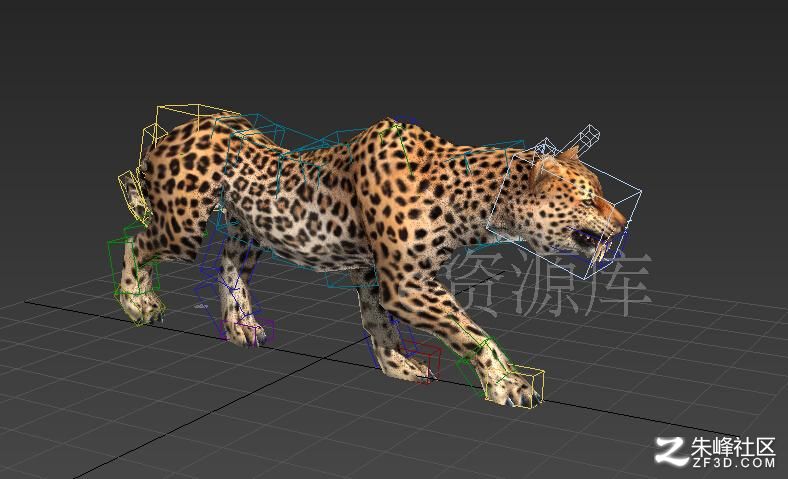The width and height of the screenshot is (788, 479).
Task: Select the white head bone box
Action: pos(564,214)
